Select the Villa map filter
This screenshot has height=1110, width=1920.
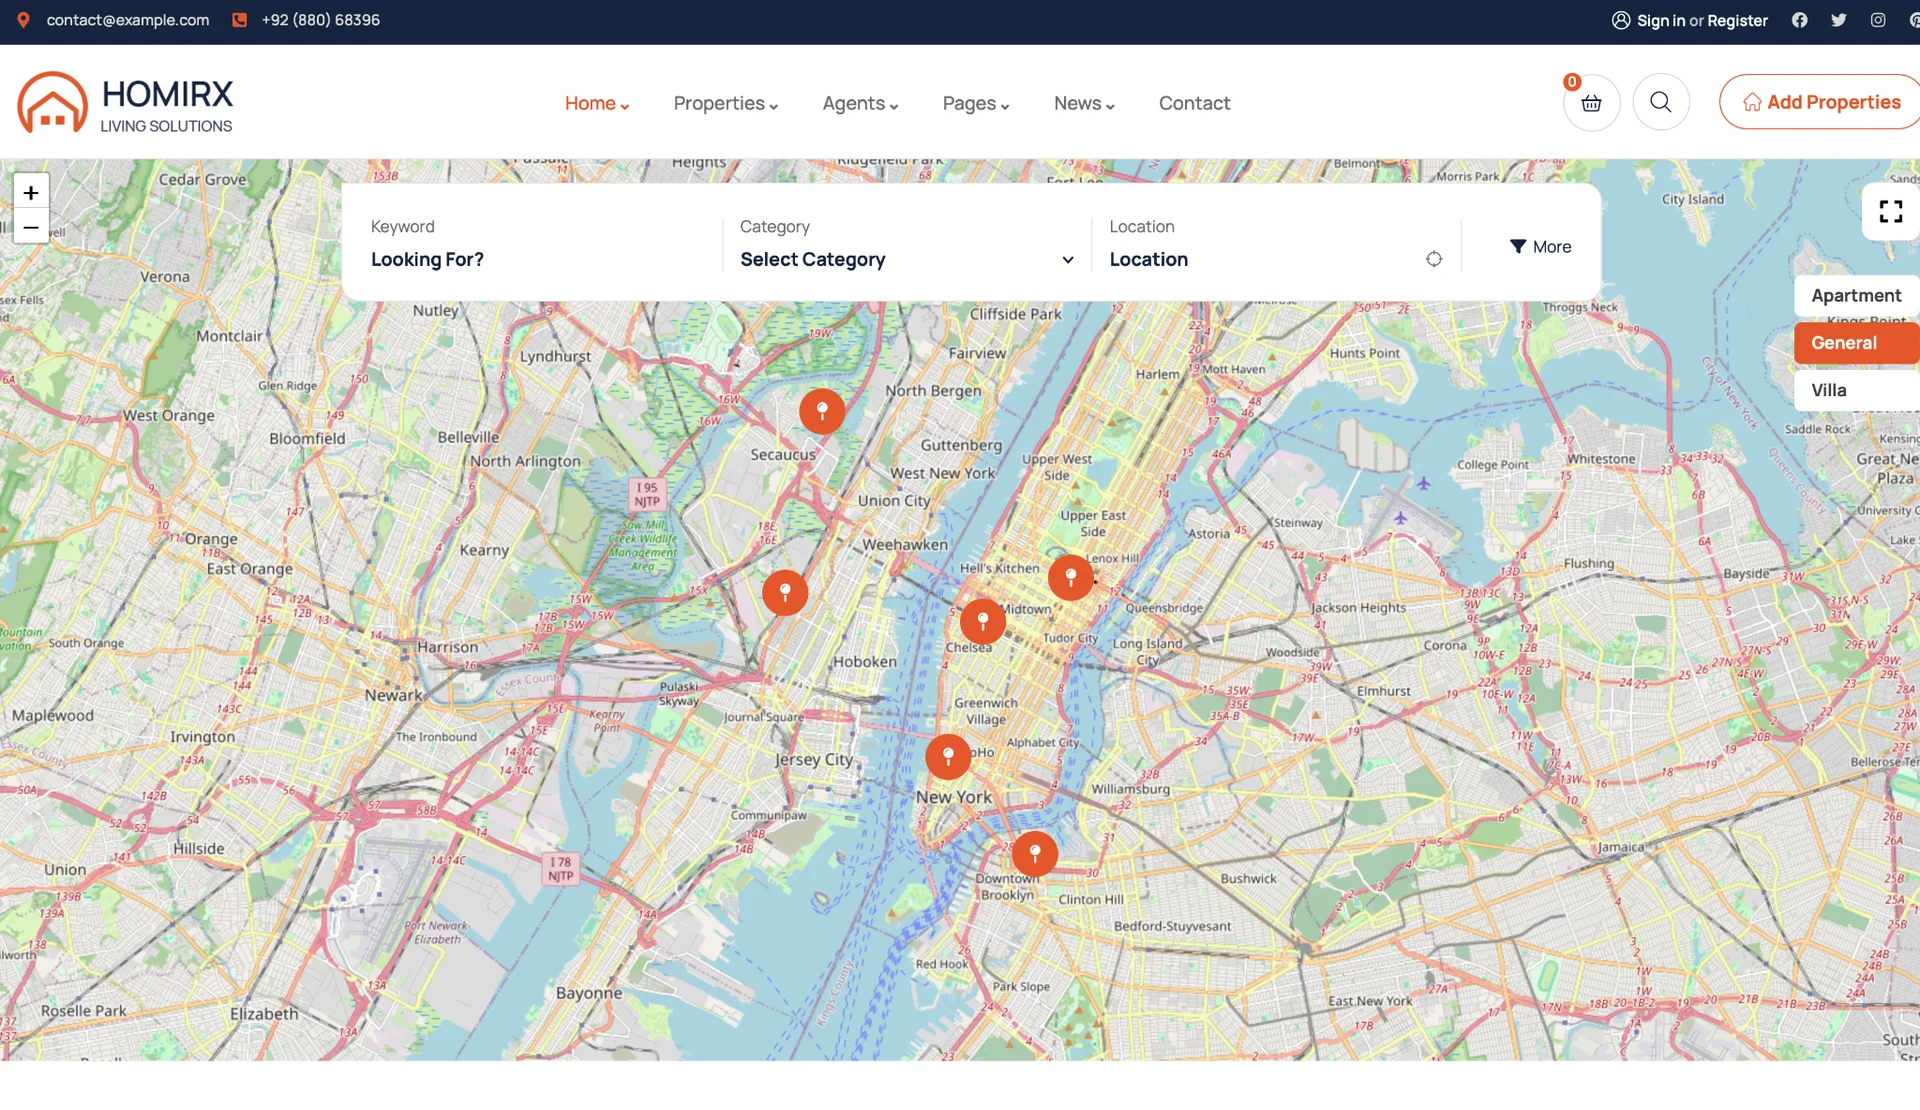coord(1829,391)
